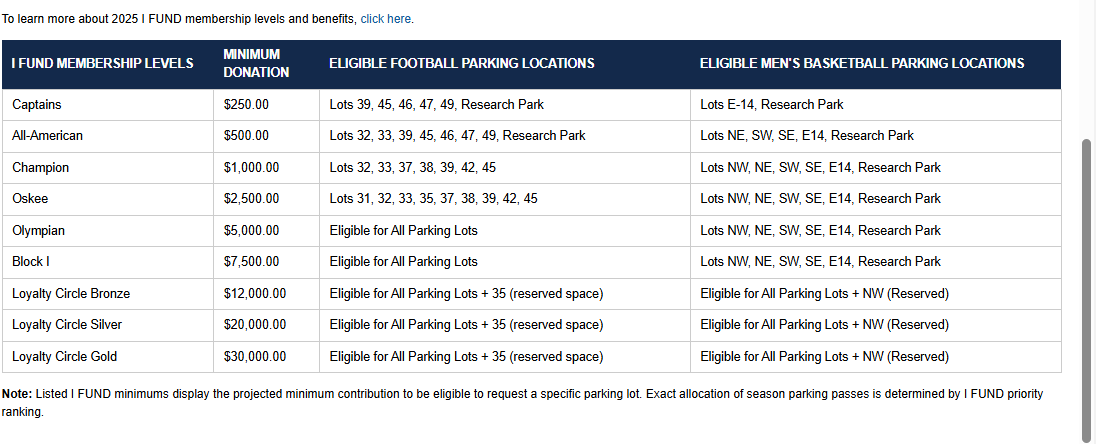This screenshot has height=444, width=1096.
Task: Select the "Block I" membership level cell
Action: 31,261
